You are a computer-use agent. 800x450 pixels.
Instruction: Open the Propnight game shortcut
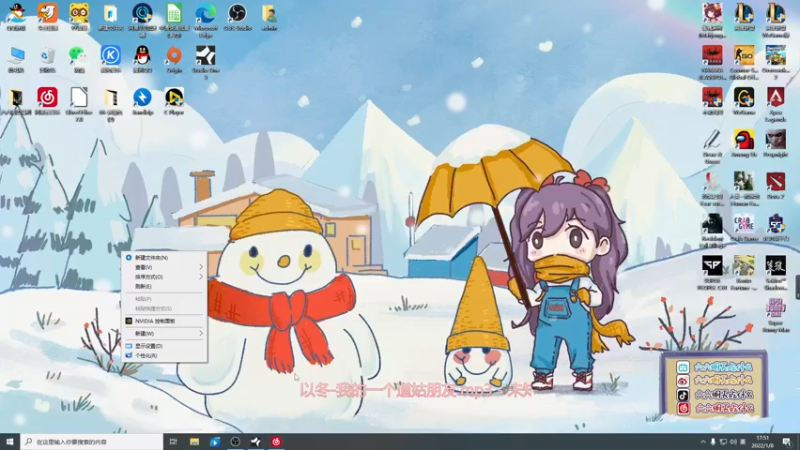(x=776, y=143)
